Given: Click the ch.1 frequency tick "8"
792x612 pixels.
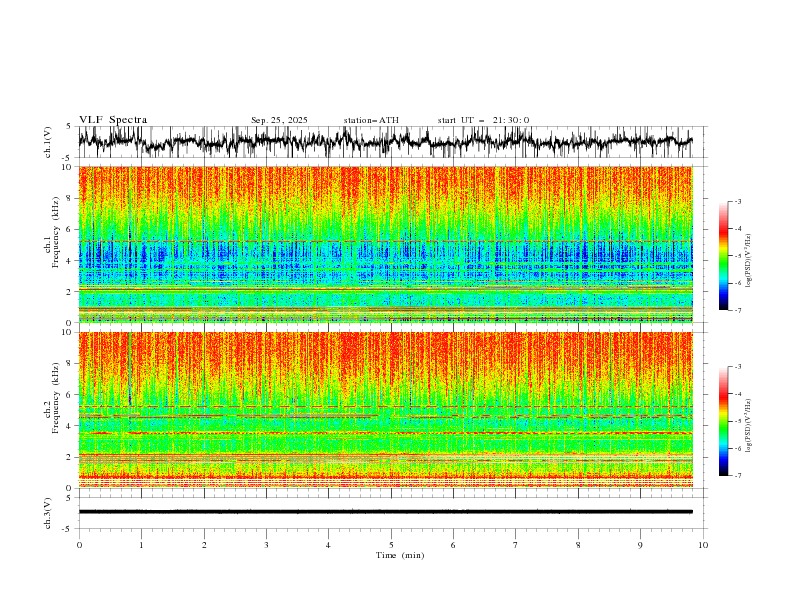Looking at the screenshot, I should point(70,198).
